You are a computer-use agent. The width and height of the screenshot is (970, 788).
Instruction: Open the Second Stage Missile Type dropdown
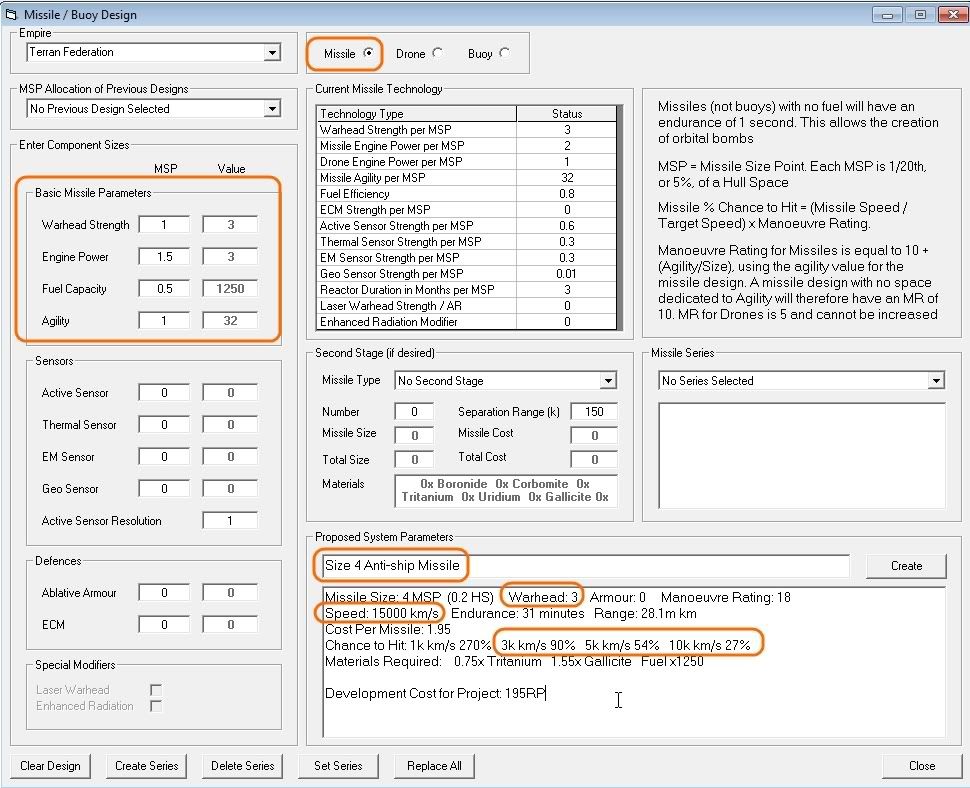505,380
